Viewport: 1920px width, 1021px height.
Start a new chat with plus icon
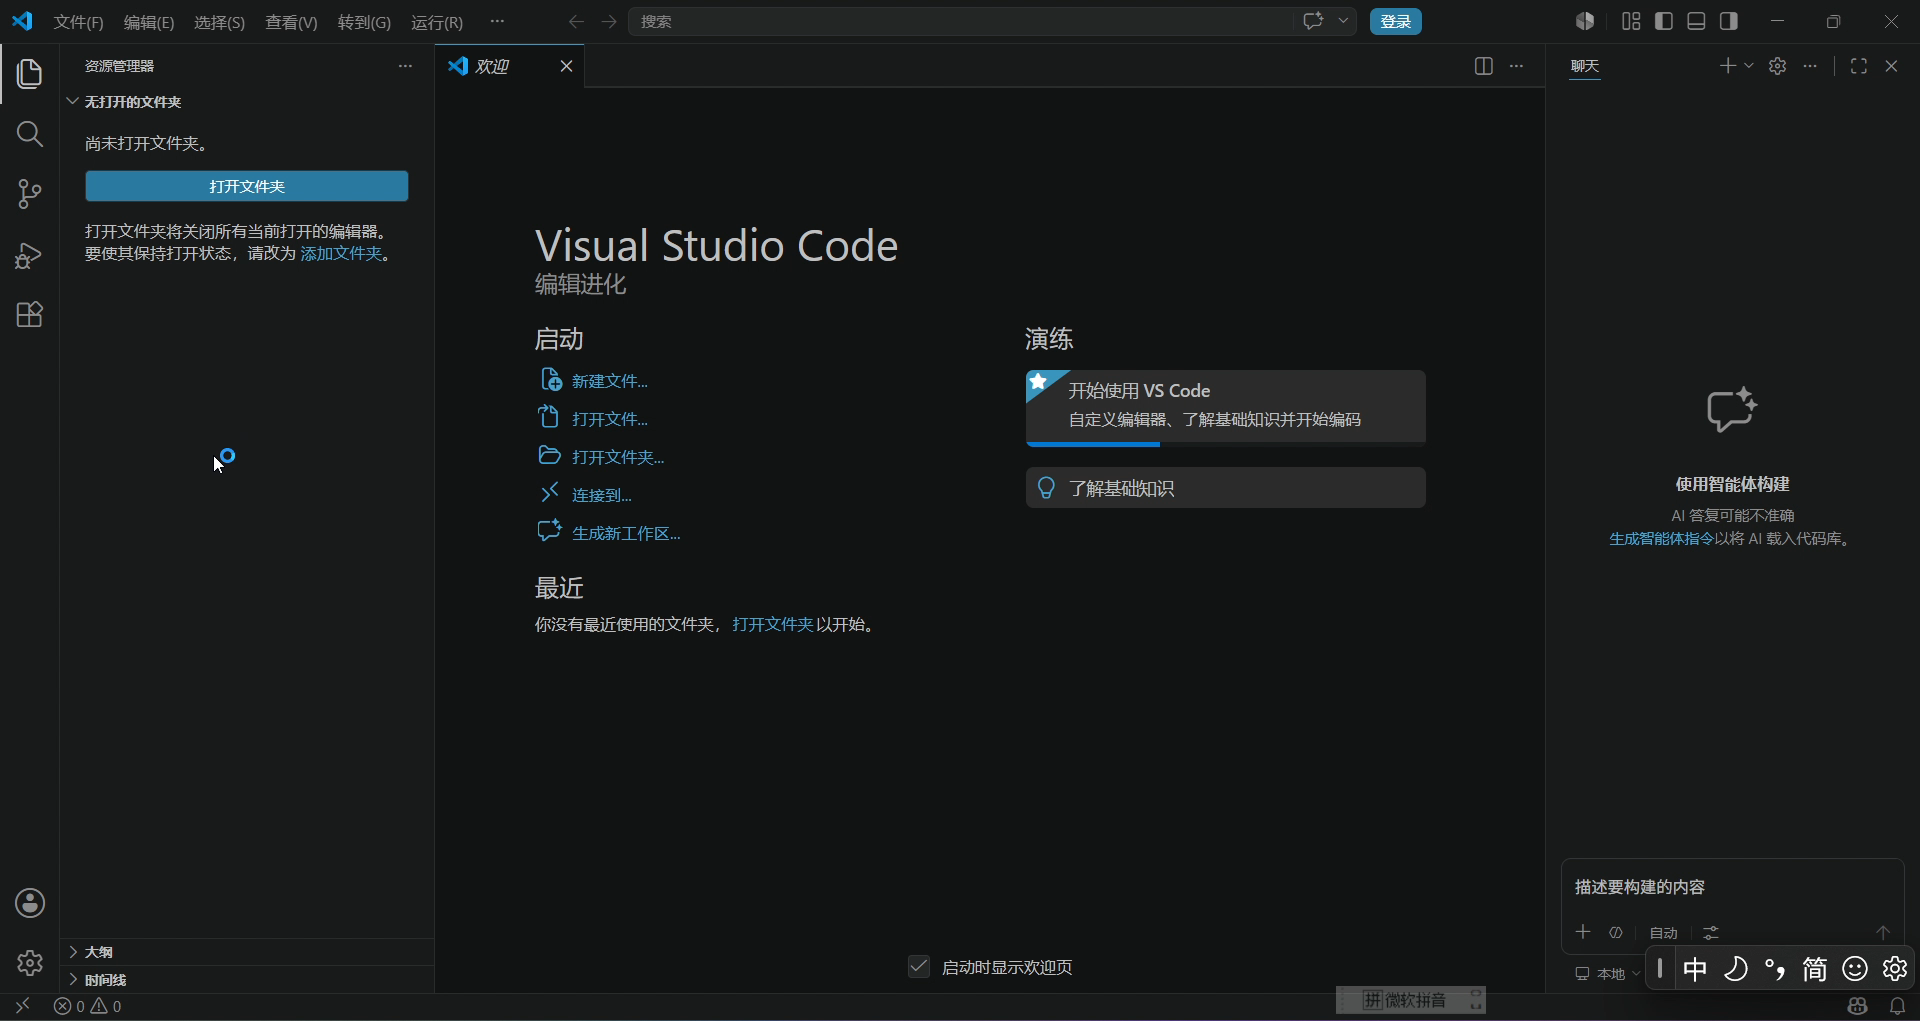[x=1727, y=66]
